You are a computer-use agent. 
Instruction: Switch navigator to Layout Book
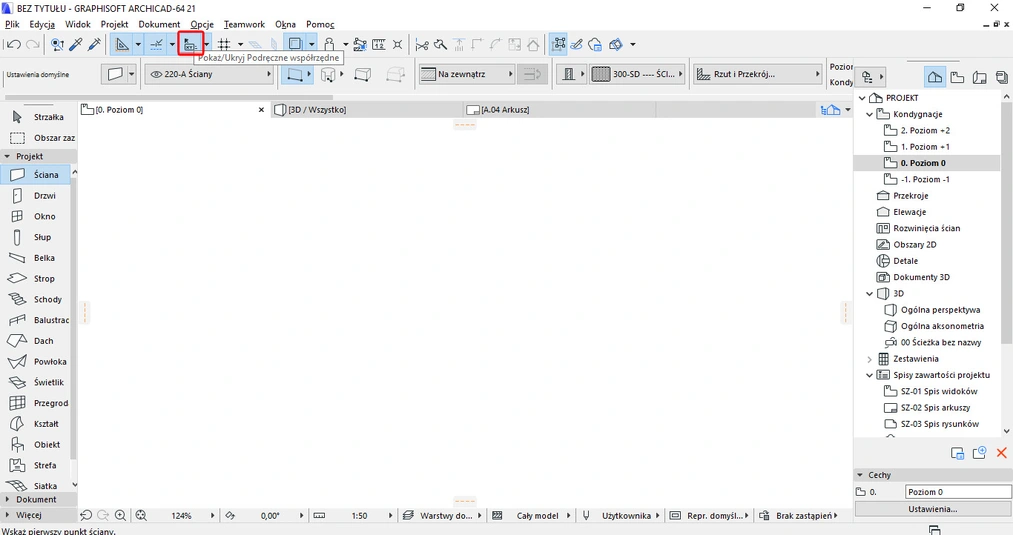click(x=979, y=78)
